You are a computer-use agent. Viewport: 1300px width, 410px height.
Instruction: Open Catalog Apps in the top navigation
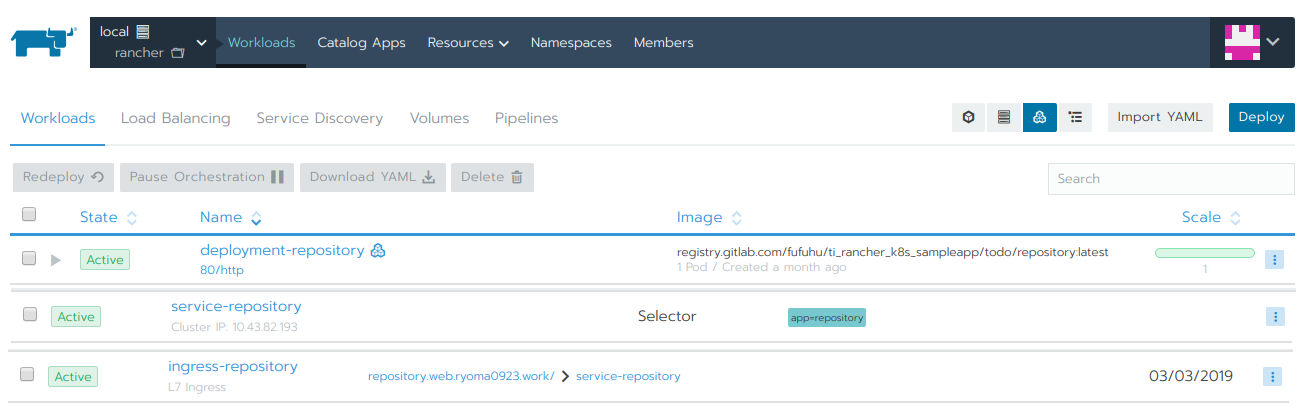tap(361, 43)
